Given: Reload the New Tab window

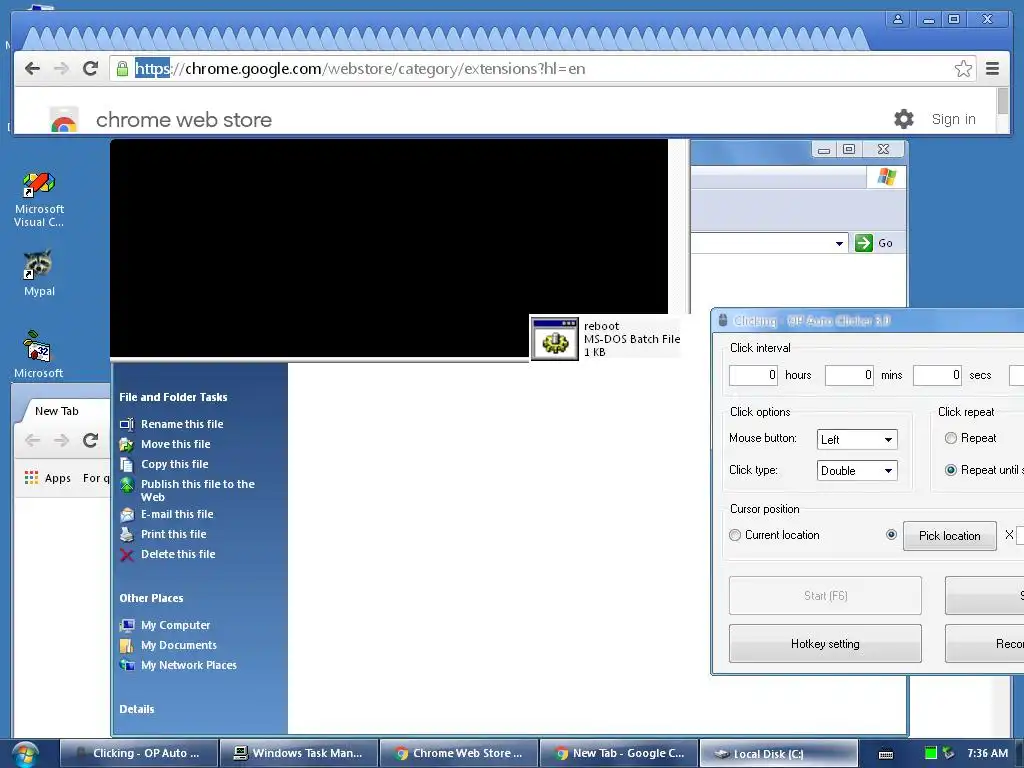Looking at the screenshot, I should (x=90, y=440).
